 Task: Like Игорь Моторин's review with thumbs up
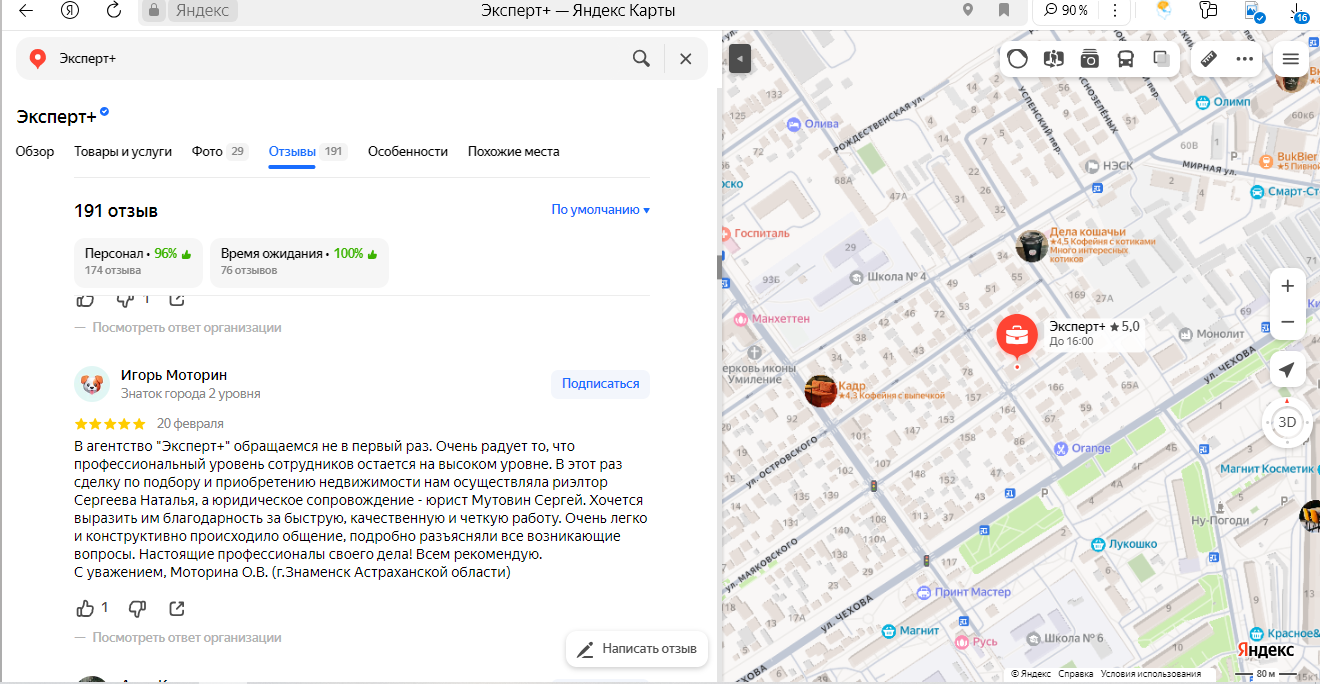86,608
